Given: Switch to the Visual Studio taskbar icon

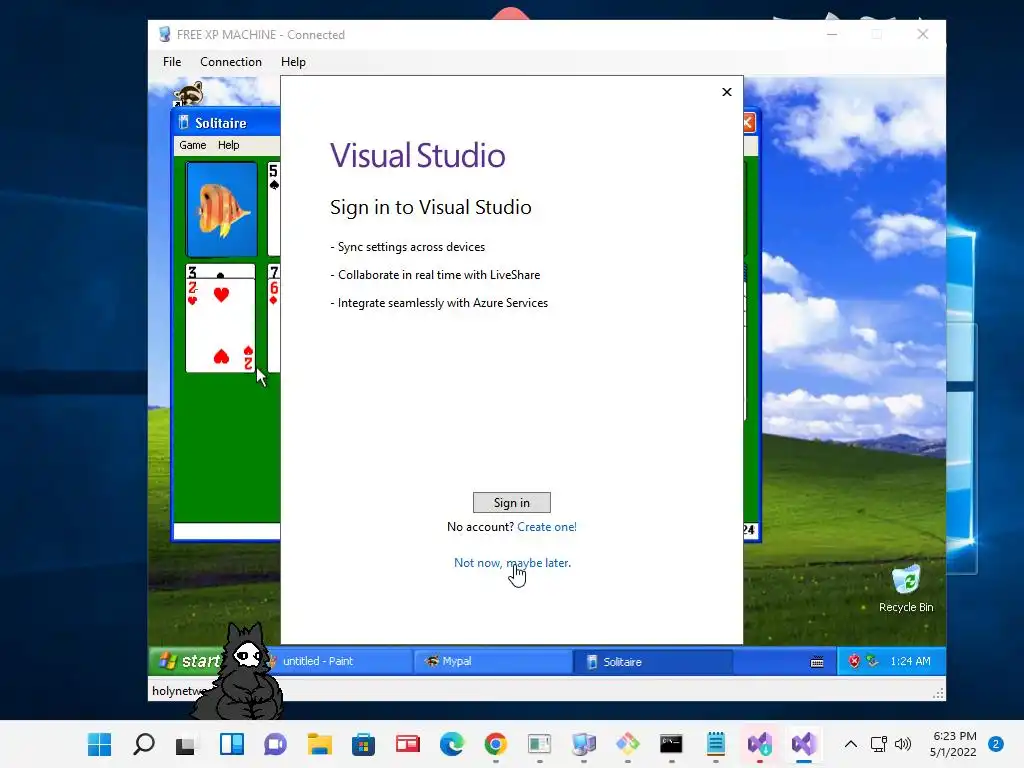Looking at the screenshot, I should pos(804,744).
